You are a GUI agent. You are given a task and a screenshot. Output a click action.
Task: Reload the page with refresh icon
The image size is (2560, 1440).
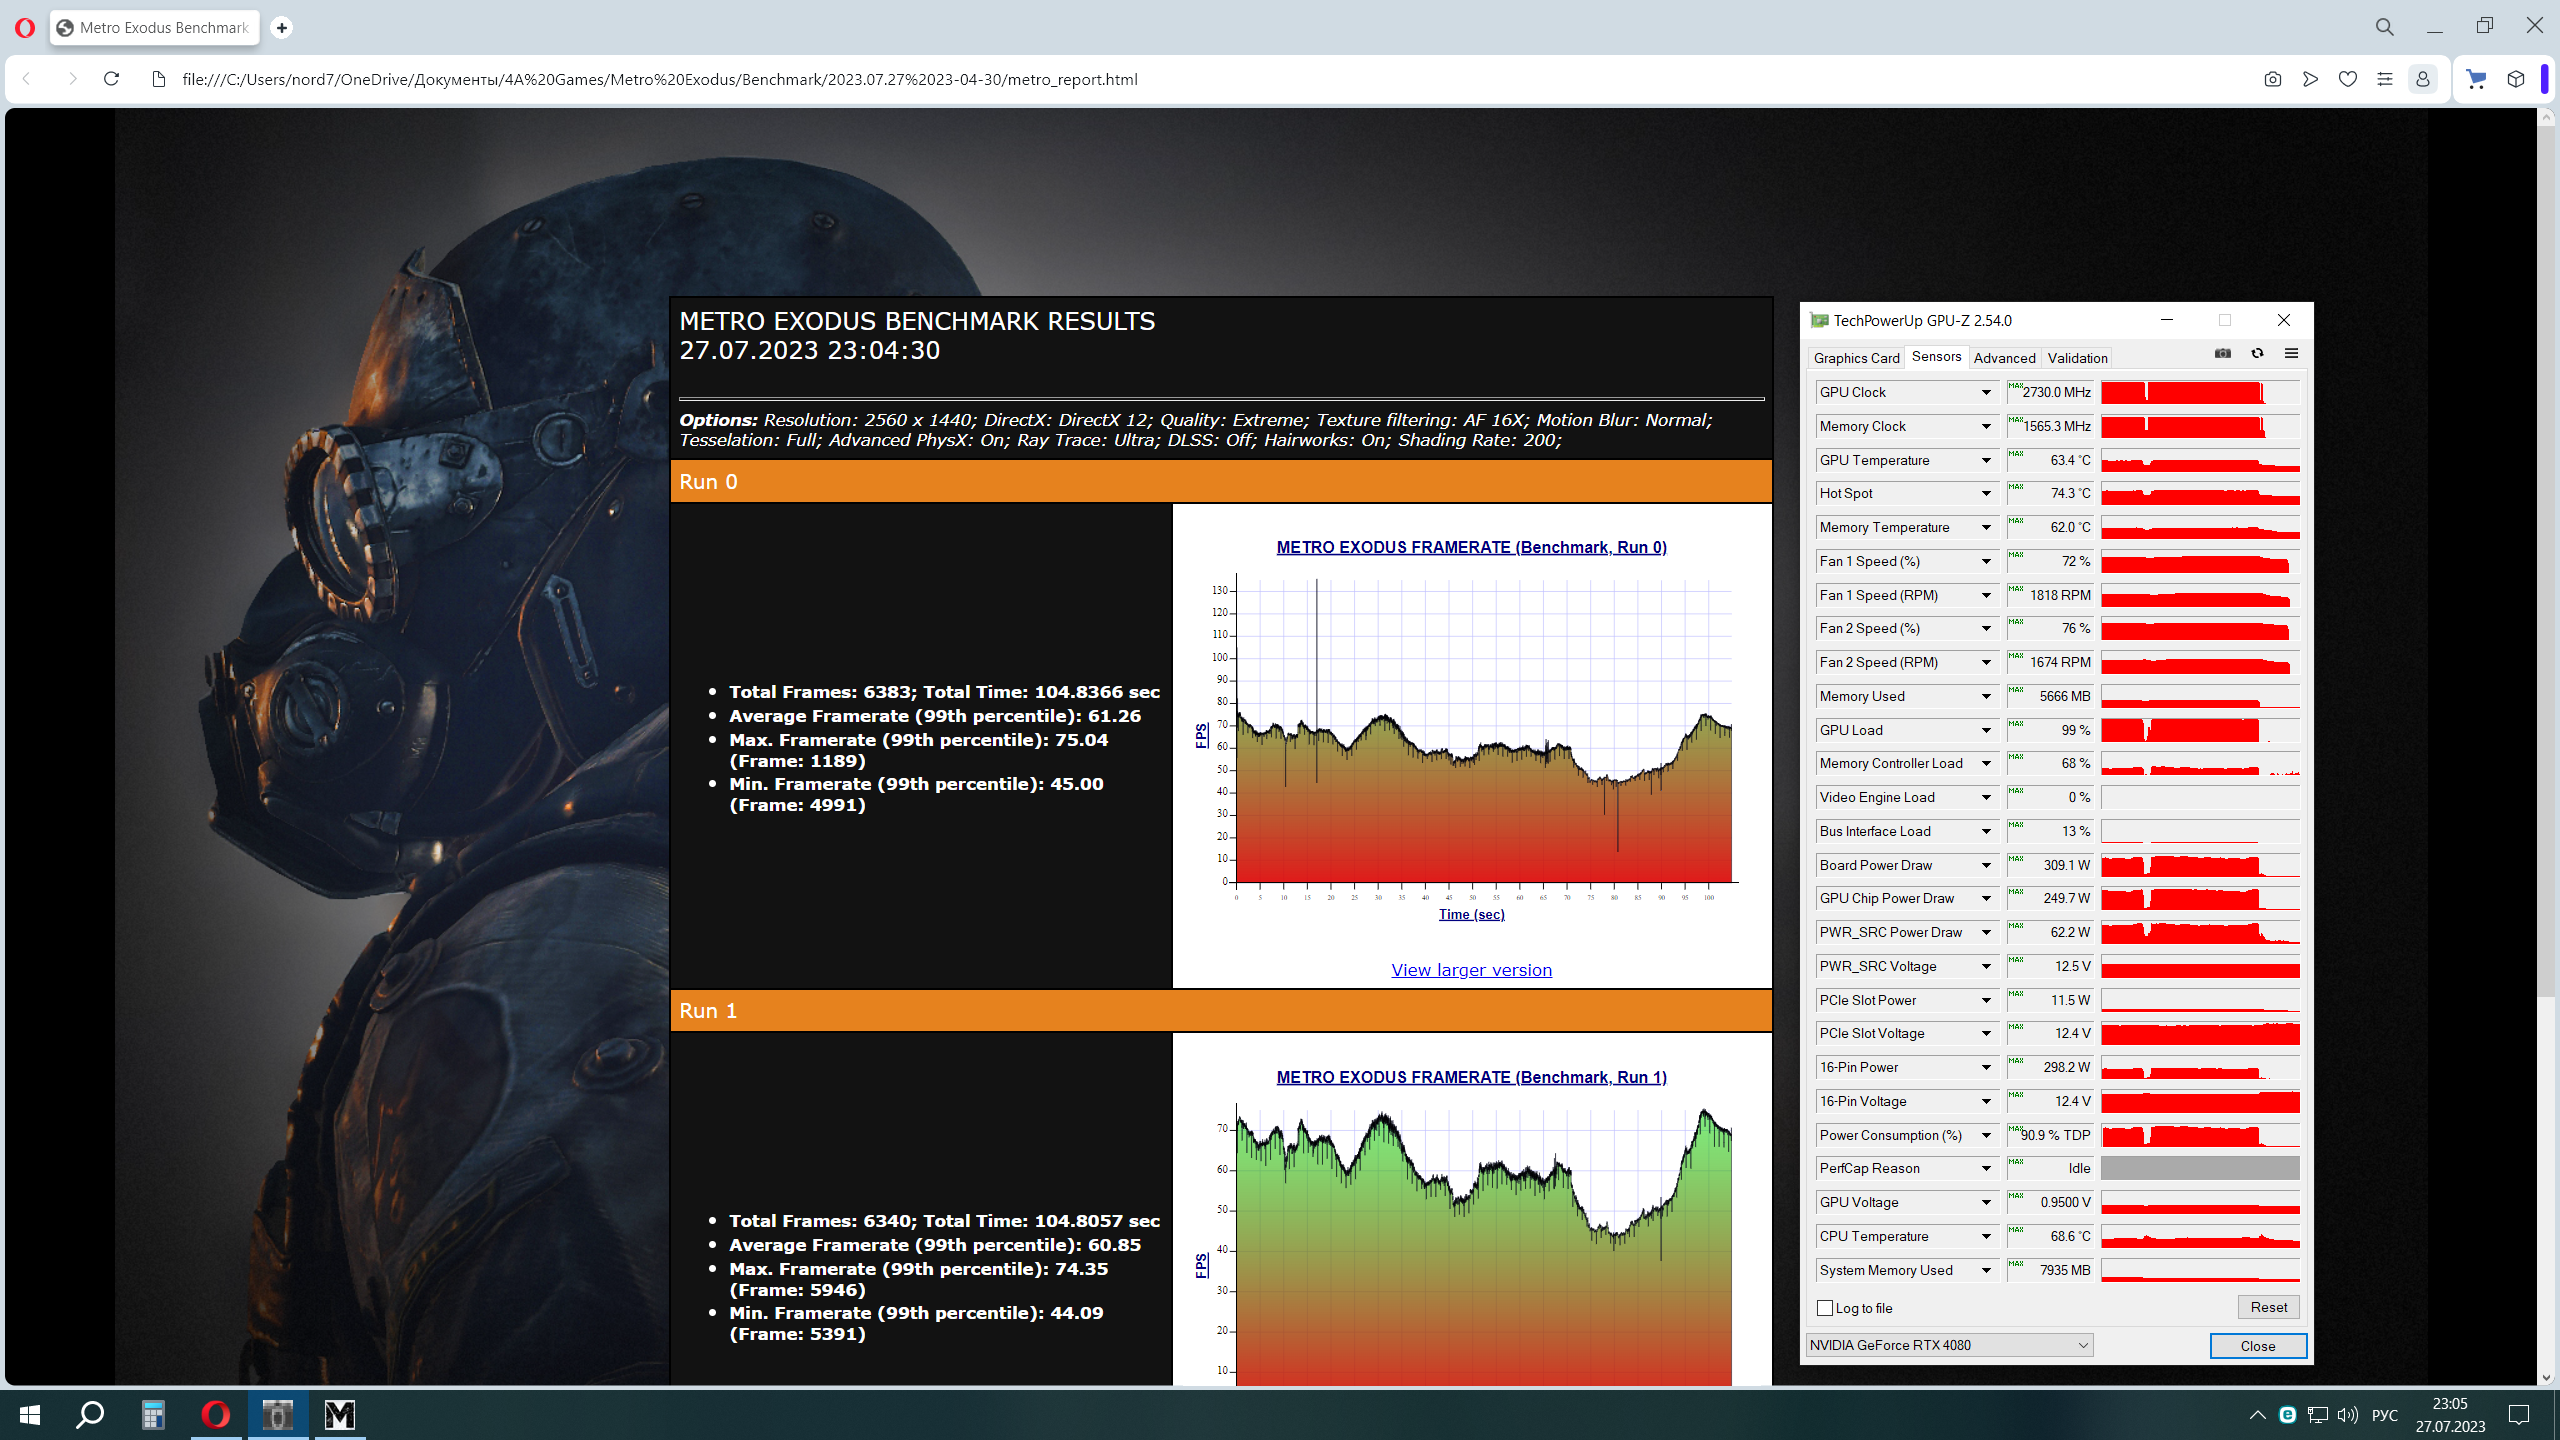[111, 79]
